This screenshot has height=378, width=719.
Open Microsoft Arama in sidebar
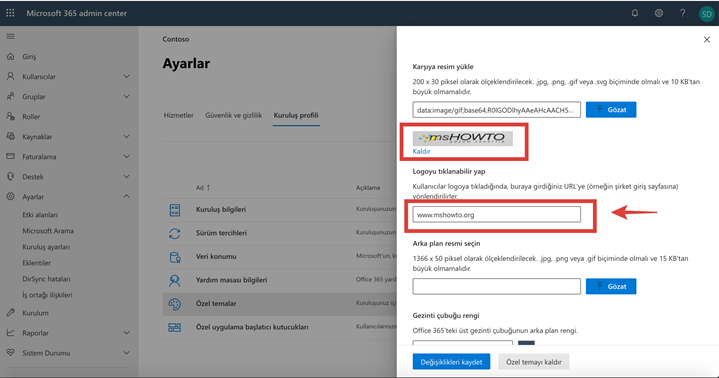pos(48,231)
